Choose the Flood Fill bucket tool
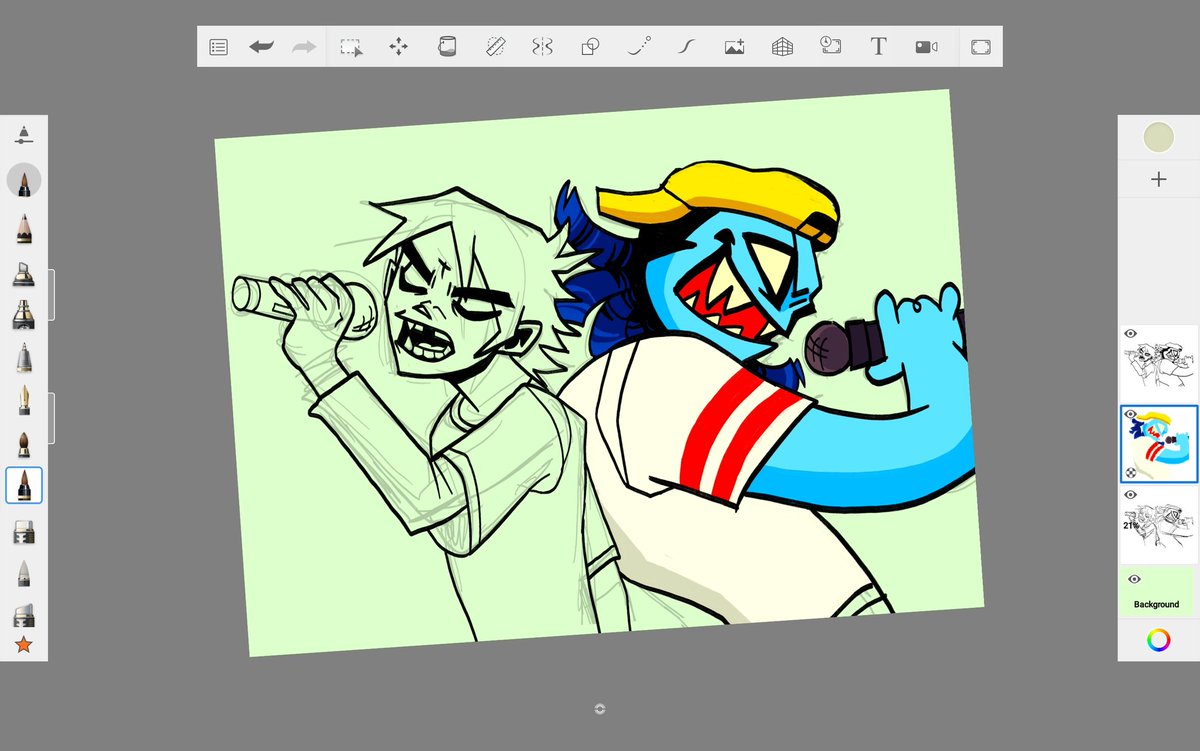The height and width of the screenshot is (751, 1200). 446,46
